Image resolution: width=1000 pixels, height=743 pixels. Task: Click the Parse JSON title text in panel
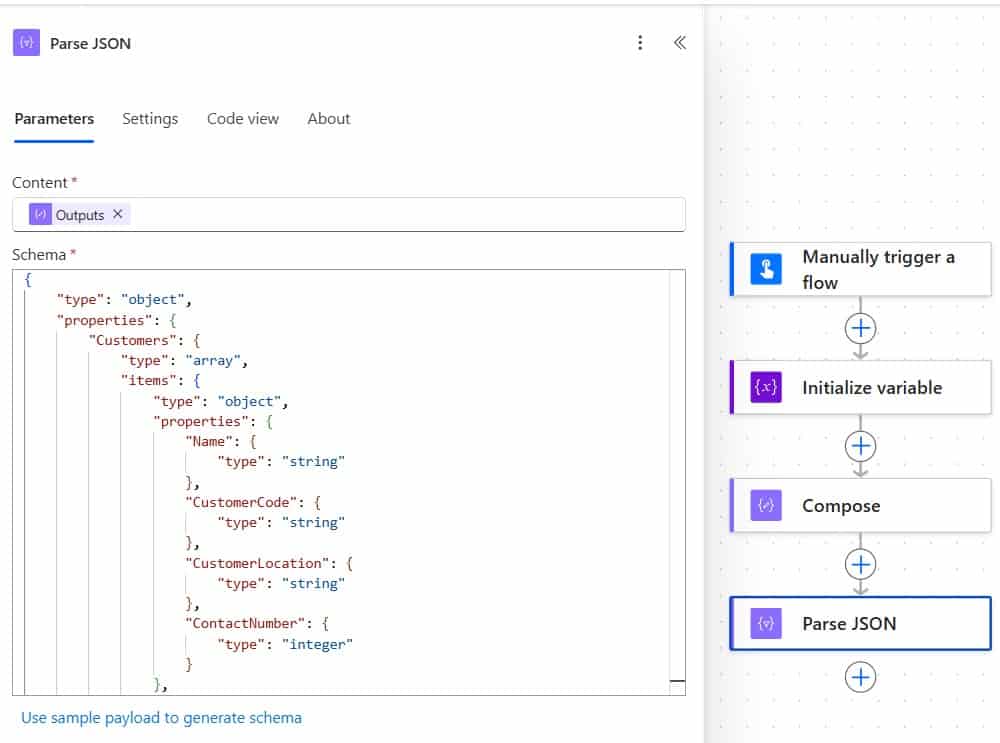pyautogui.click(x=91, y=43)
